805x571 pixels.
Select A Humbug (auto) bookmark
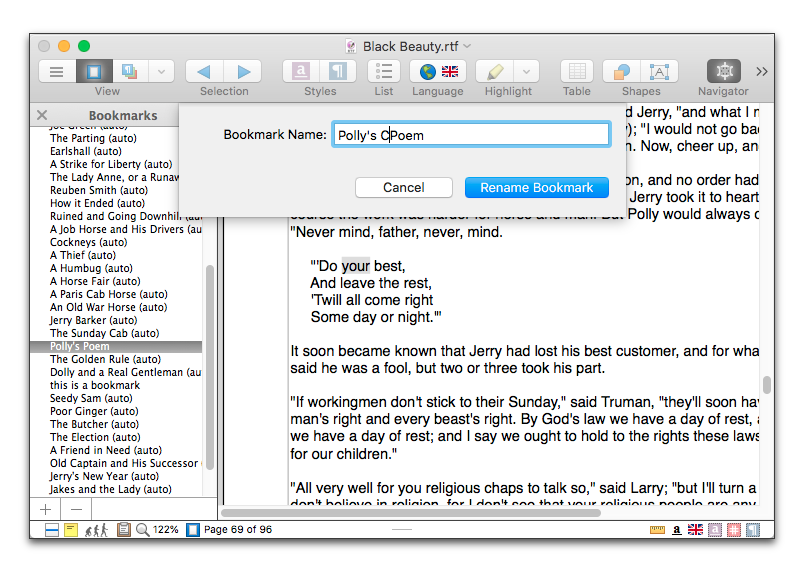[x=91, y=268]
